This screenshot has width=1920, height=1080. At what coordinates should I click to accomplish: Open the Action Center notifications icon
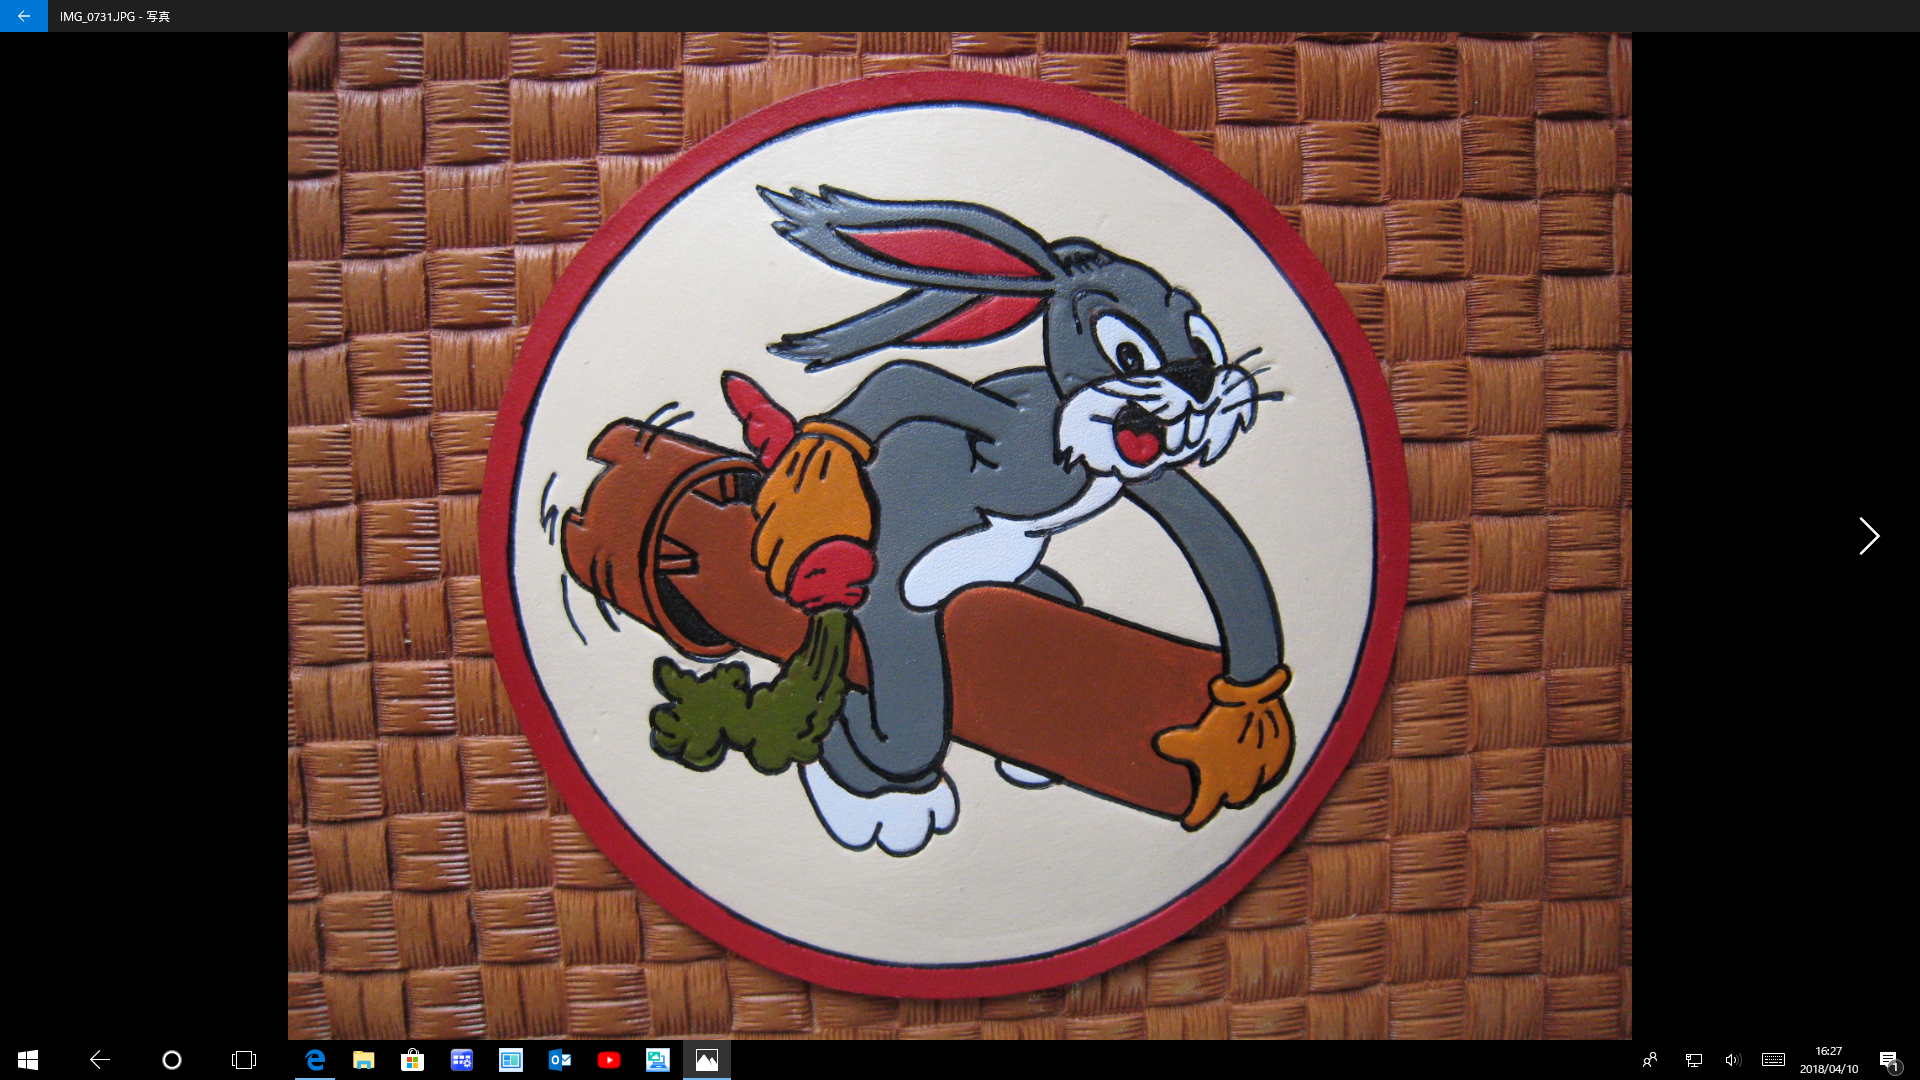tap(1888, 1060)
